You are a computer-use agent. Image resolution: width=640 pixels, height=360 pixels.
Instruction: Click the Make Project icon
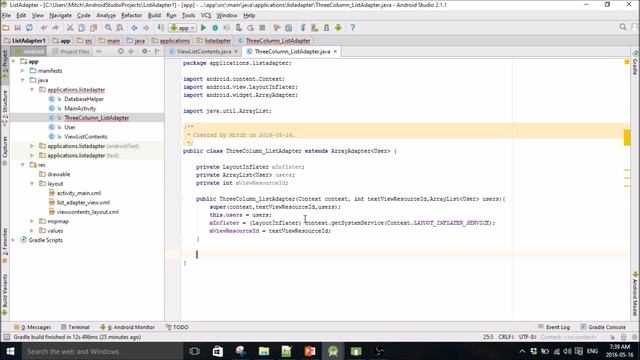tap(161, 28)
